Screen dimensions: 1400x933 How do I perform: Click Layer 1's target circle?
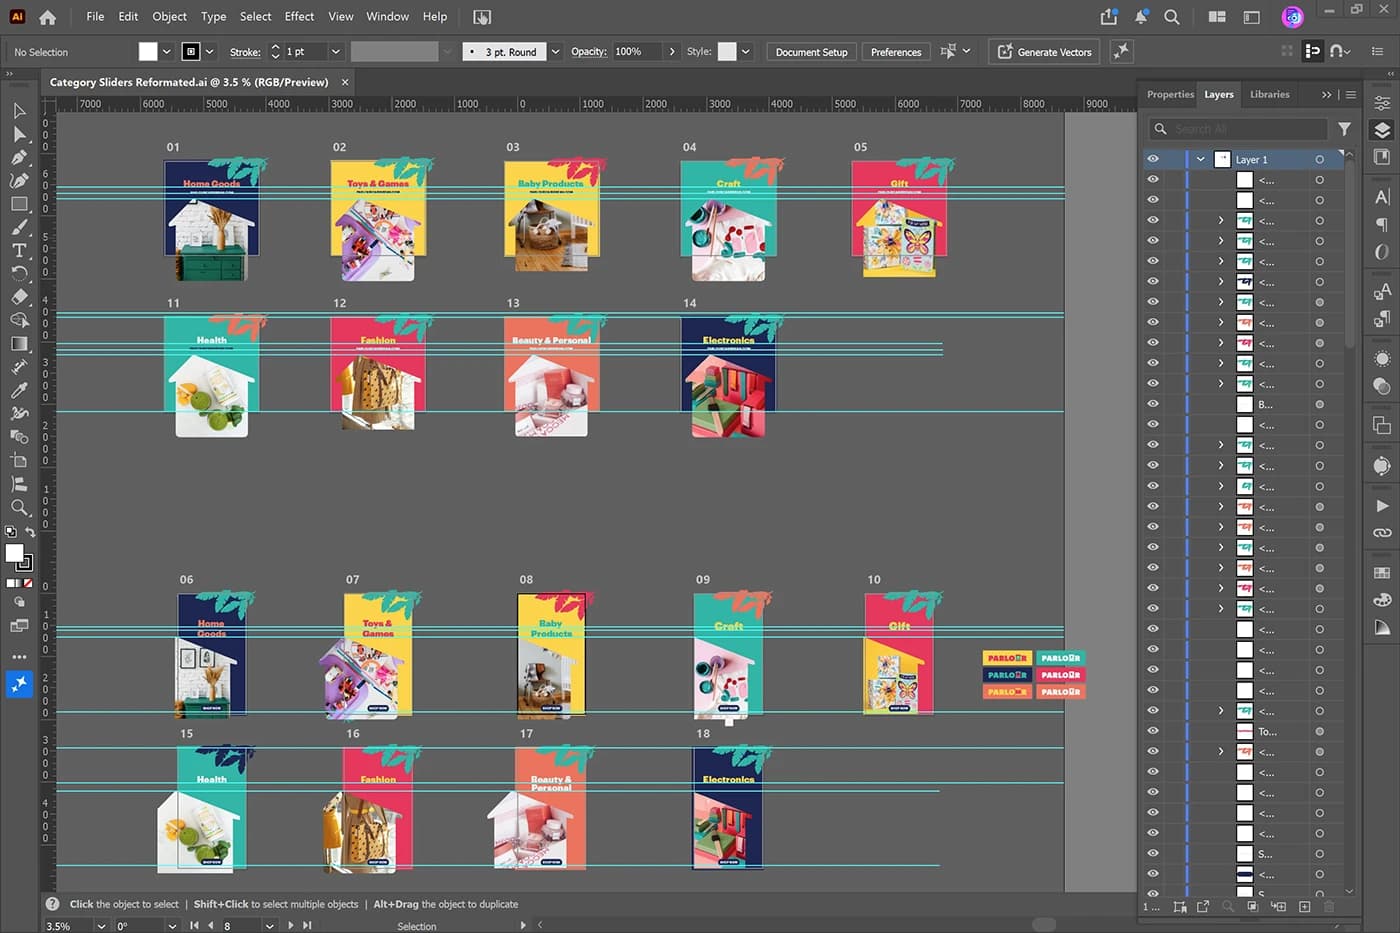(1320, 160)
